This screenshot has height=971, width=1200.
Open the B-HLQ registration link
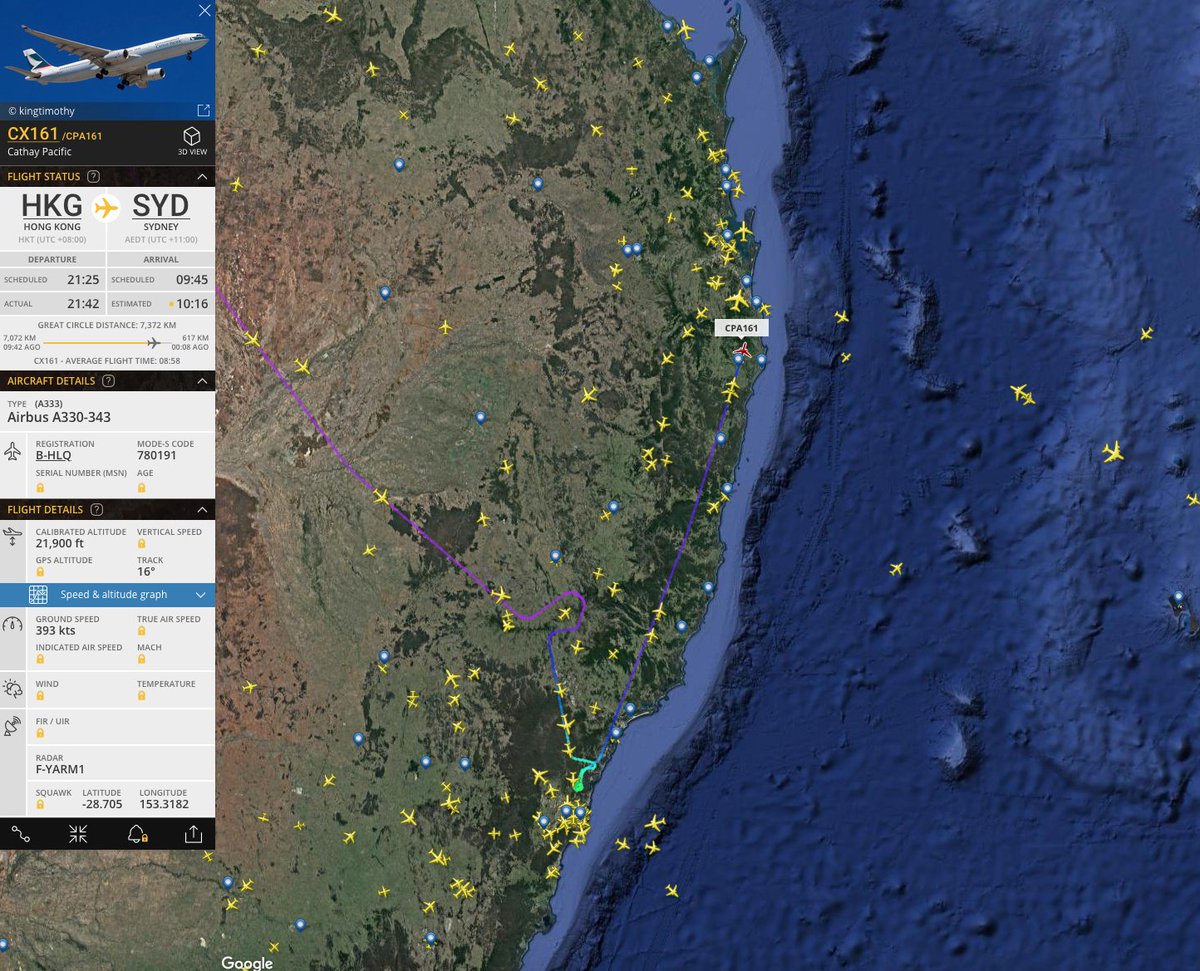53,456
